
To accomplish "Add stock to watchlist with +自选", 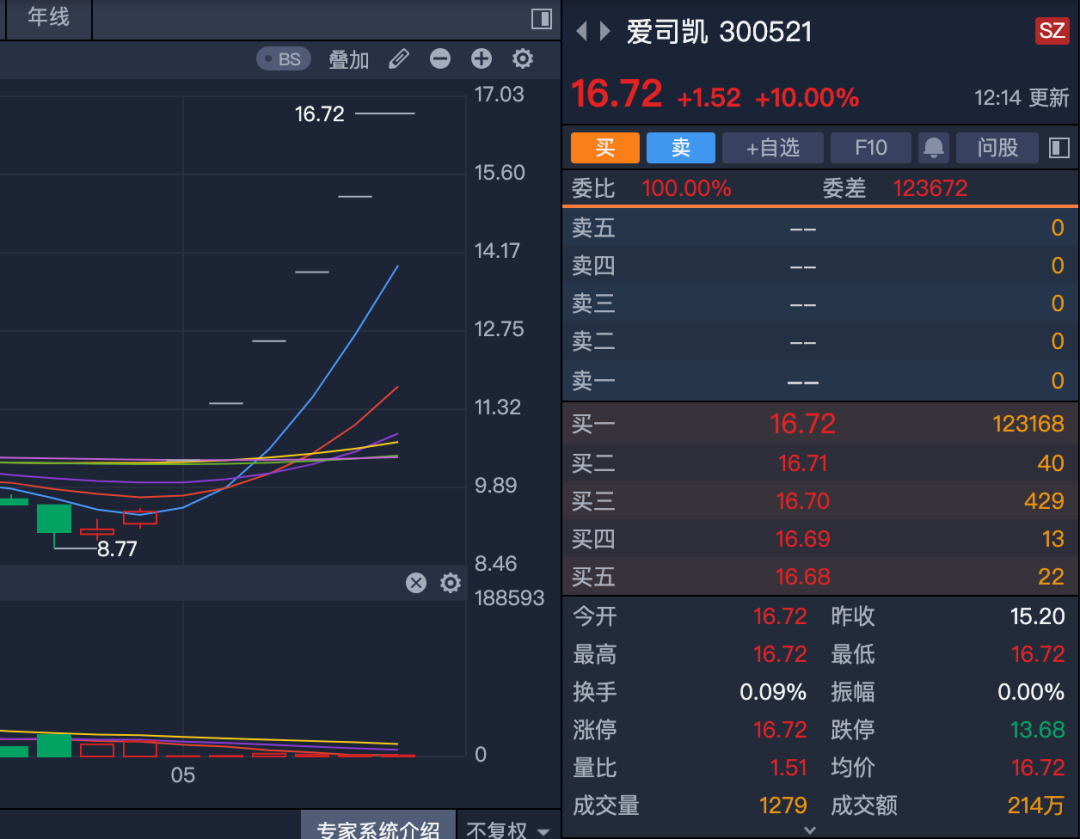I will (x=773, y=148).
